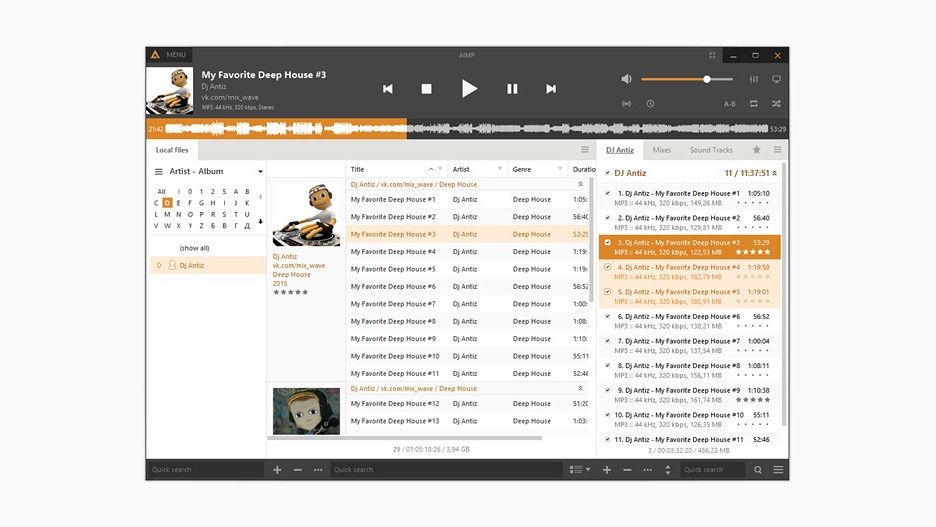Change table view mode dropdown
Screen dimensions: 936x527
(580, 470)
